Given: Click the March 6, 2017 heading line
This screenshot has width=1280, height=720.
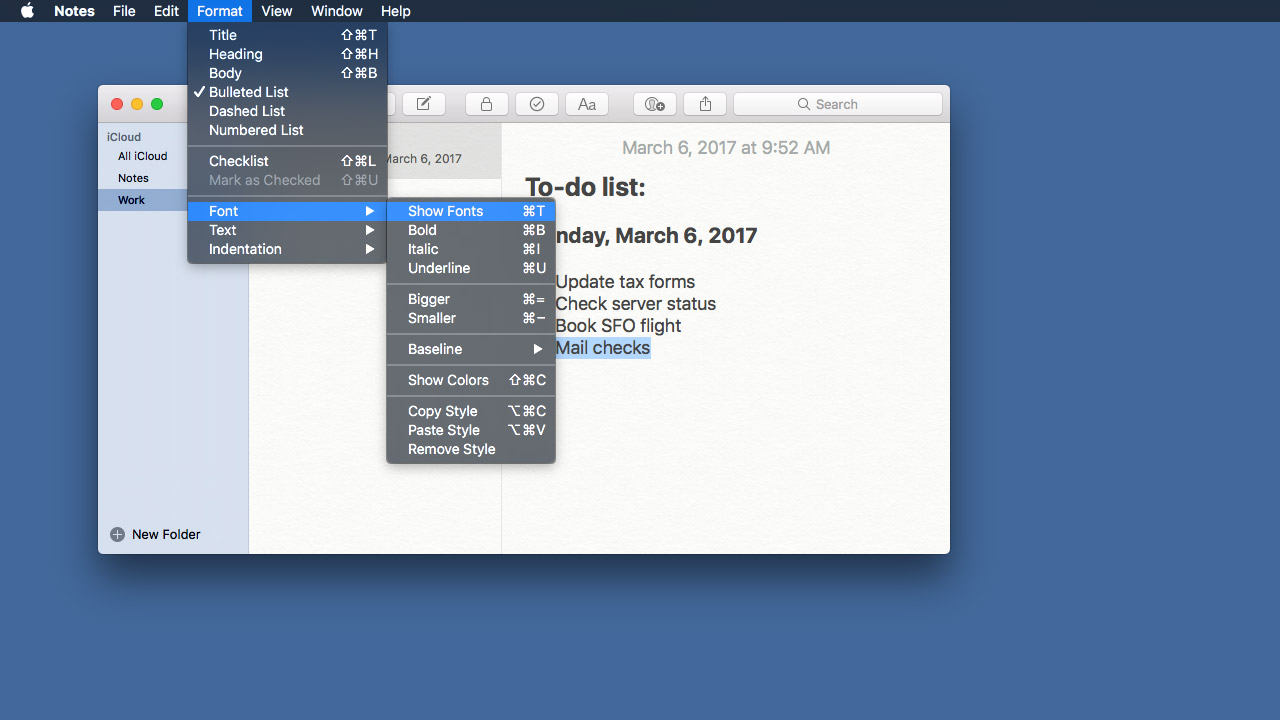Looking at the screenshot, I should coord(656,236).
